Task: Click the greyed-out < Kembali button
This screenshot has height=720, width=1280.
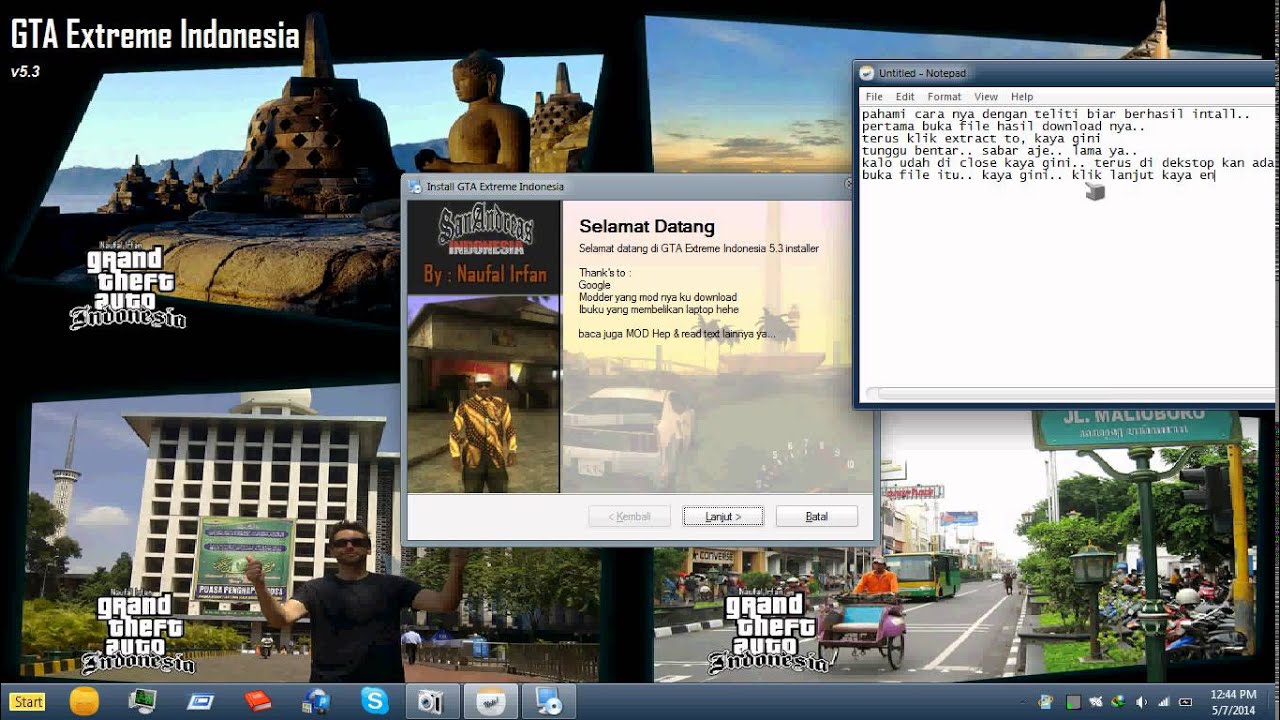Action: [x=630, y=517]
